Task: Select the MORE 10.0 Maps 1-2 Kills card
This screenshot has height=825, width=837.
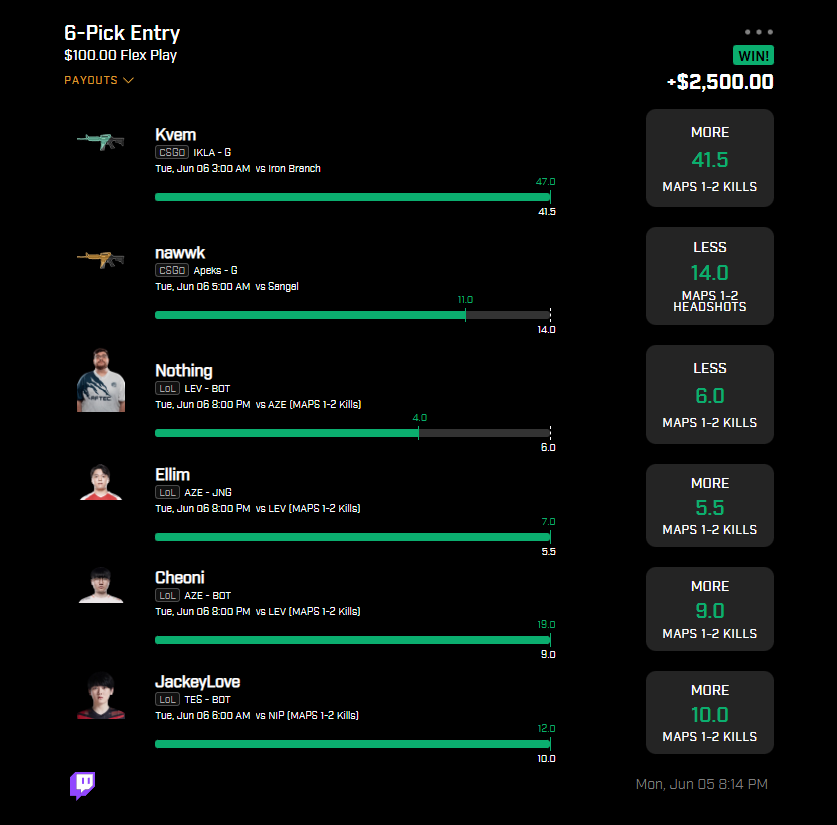Action: (709, 712)
